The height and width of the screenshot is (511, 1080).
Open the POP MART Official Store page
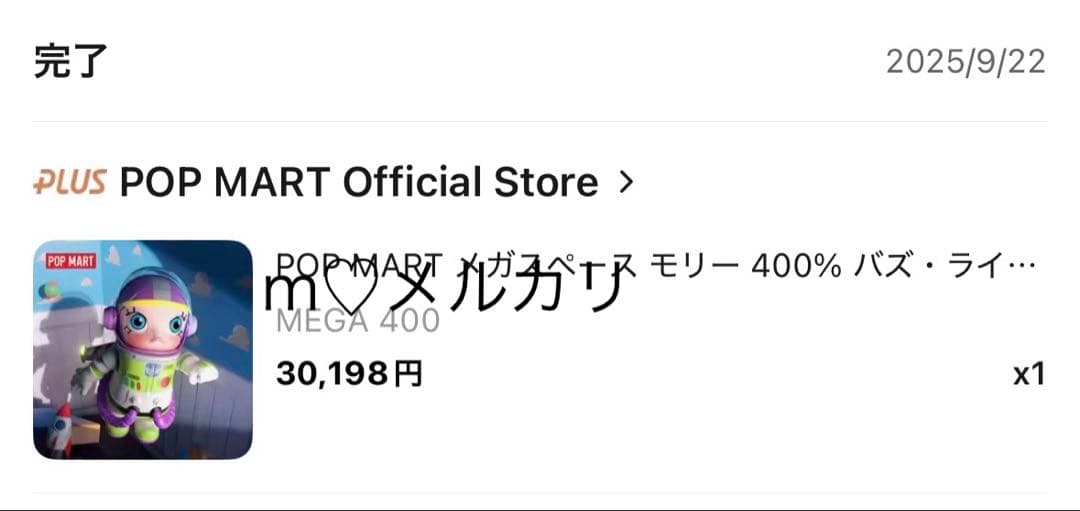(x=358, y=182)
